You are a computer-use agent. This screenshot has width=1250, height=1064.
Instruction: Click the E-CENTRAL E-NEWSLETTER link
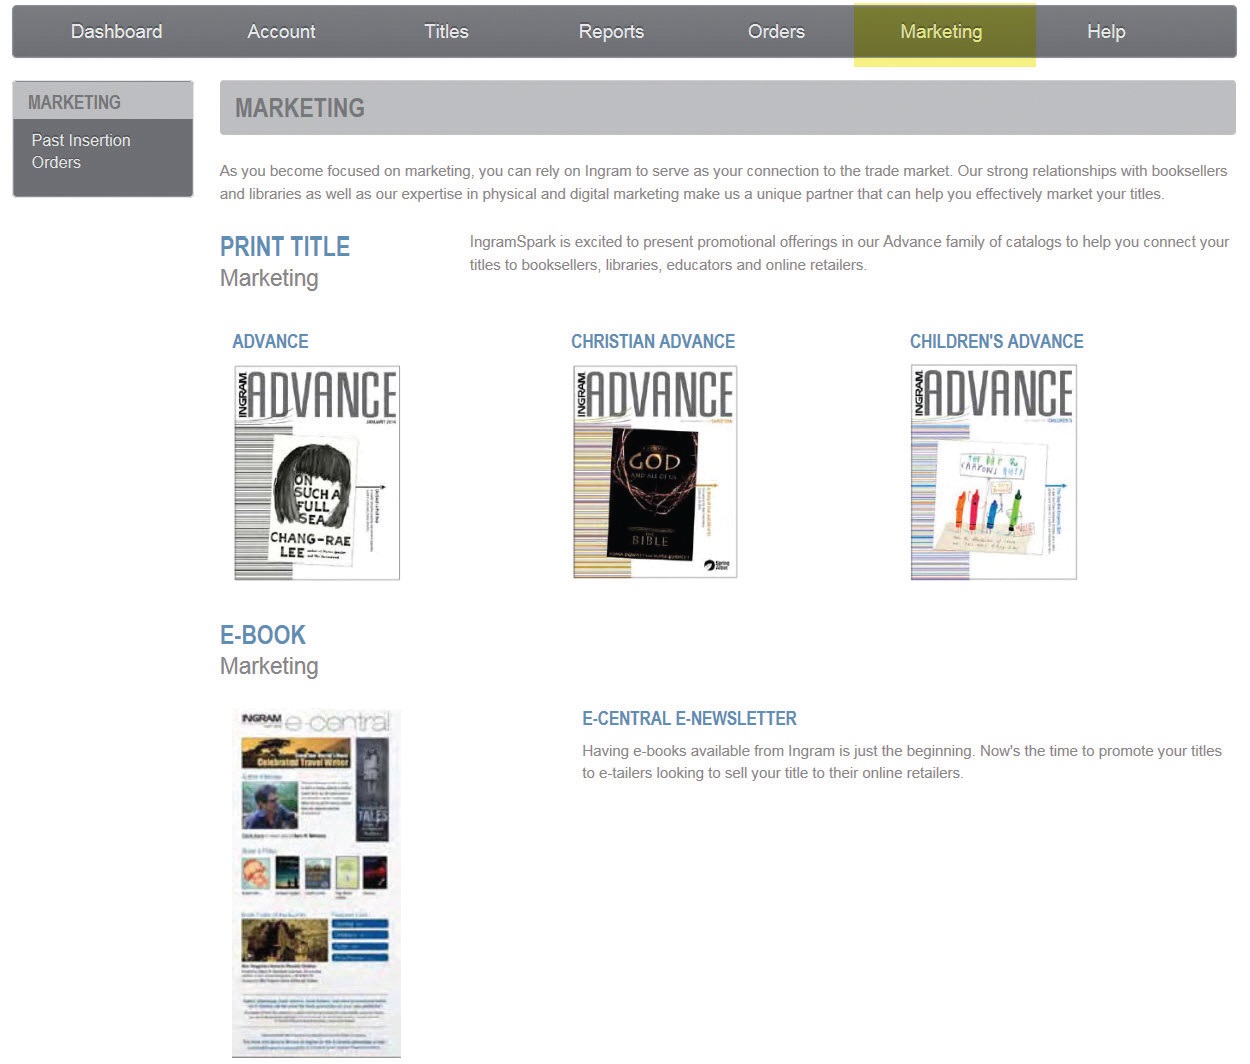click(x=689, y=719)
